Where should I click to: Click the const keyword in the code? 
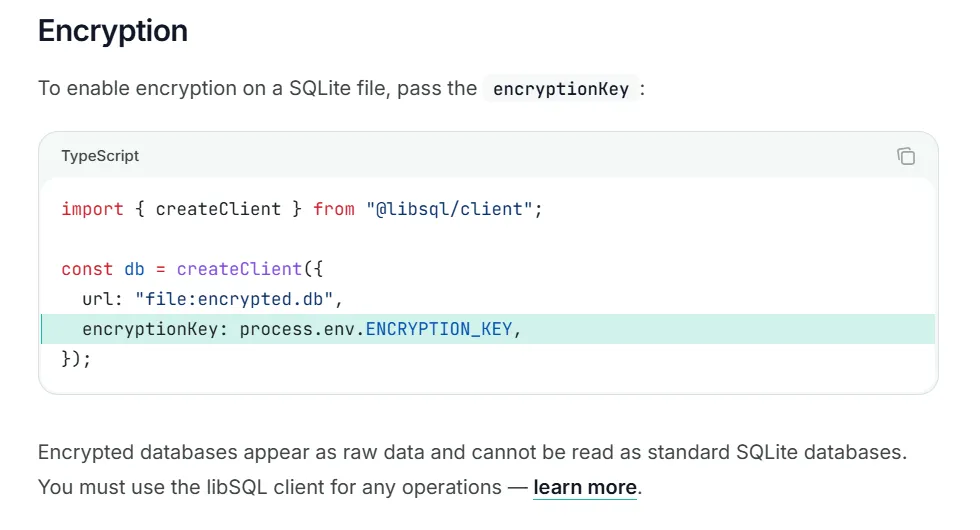click(87, 269)
